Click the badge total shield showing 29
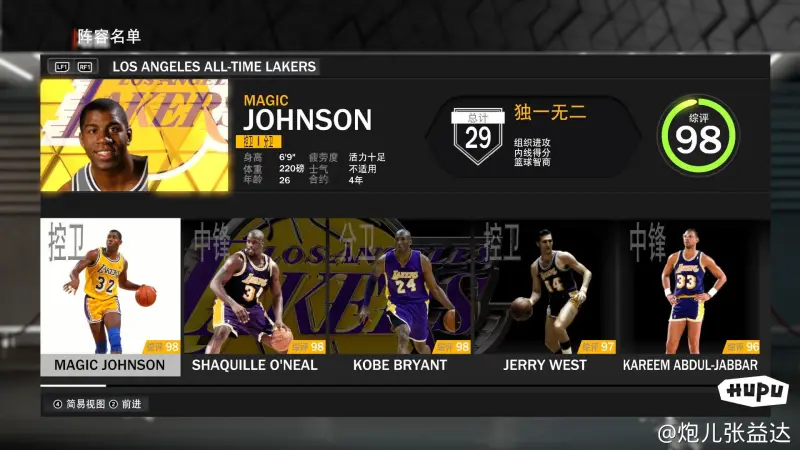This screenshot has height=450, width=800. pyautogui.click(x=478, y=136)
